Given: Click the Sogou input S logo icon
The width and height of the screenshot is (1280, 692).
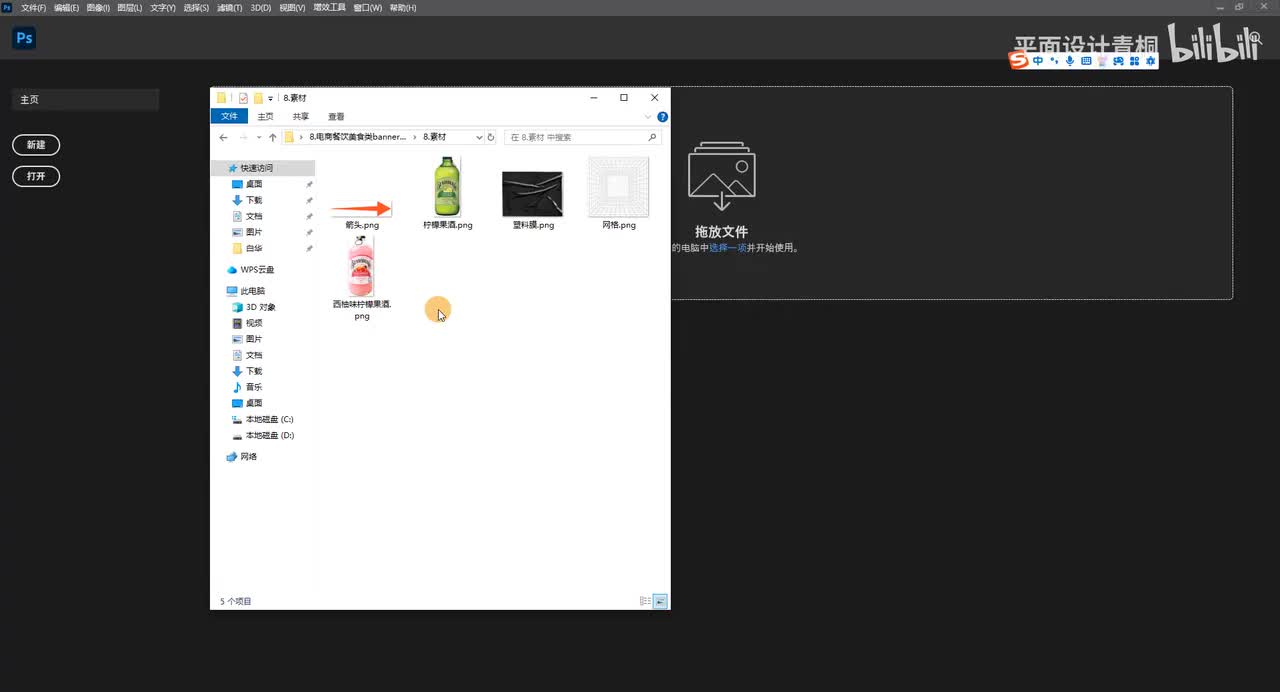Looking at the screenshot, I should 1019,61.
